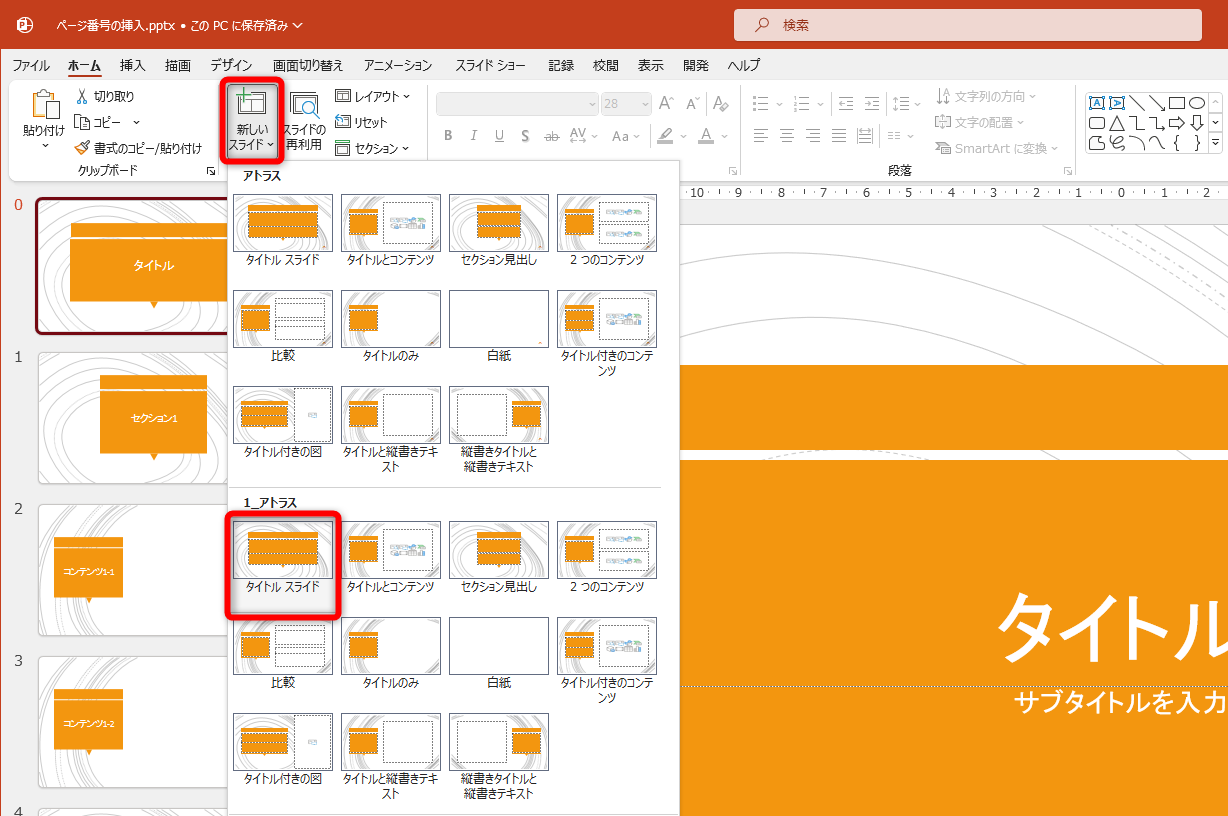Click the Align Text (文字の配置) button
The width and height of the screenshot is (1228, 816).
980,122
